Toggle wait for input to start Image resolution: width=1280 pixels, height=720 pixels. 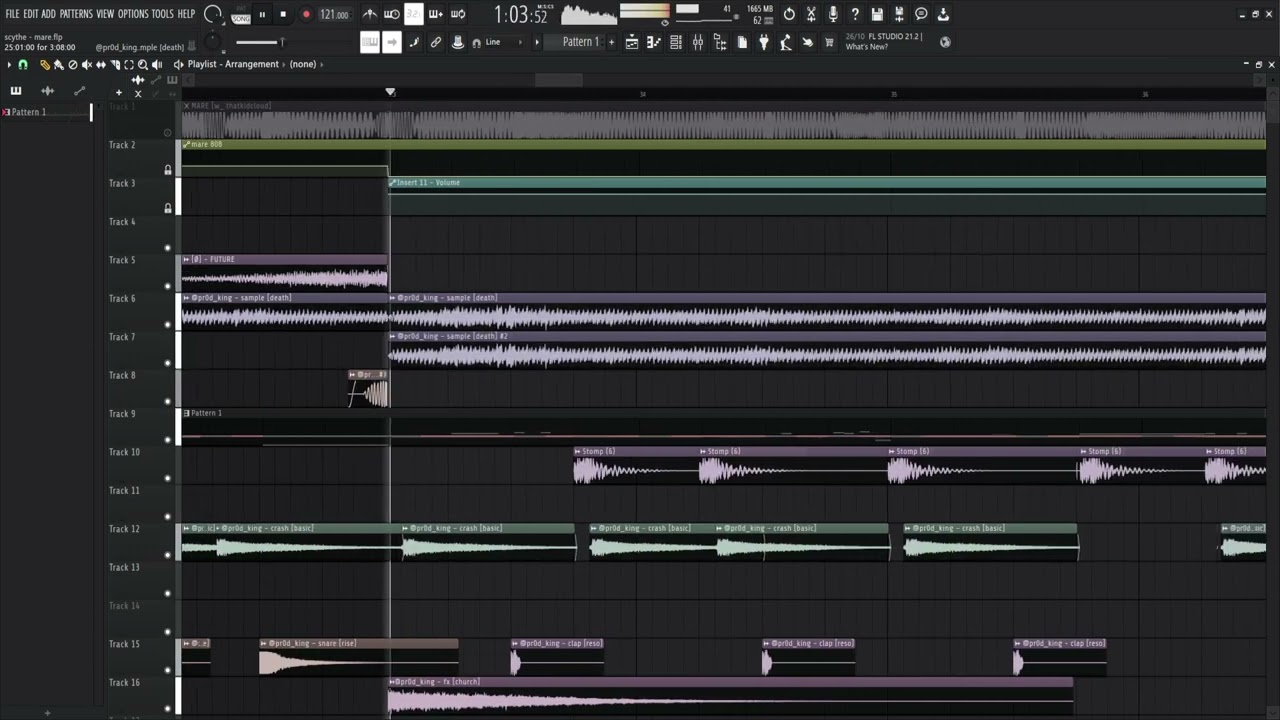click(392, 14)
